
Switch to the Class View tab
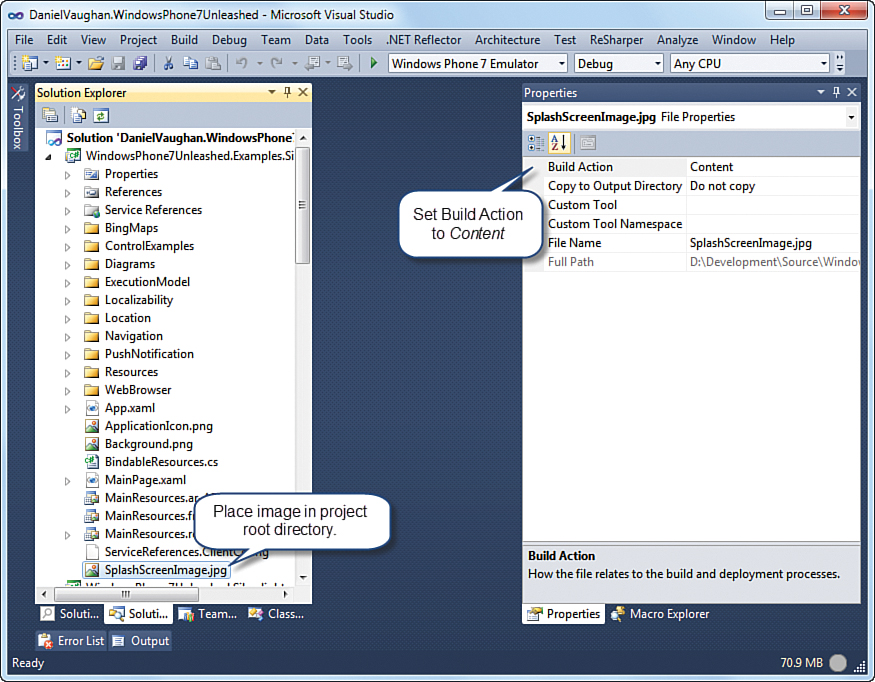[x=277, y=614]
